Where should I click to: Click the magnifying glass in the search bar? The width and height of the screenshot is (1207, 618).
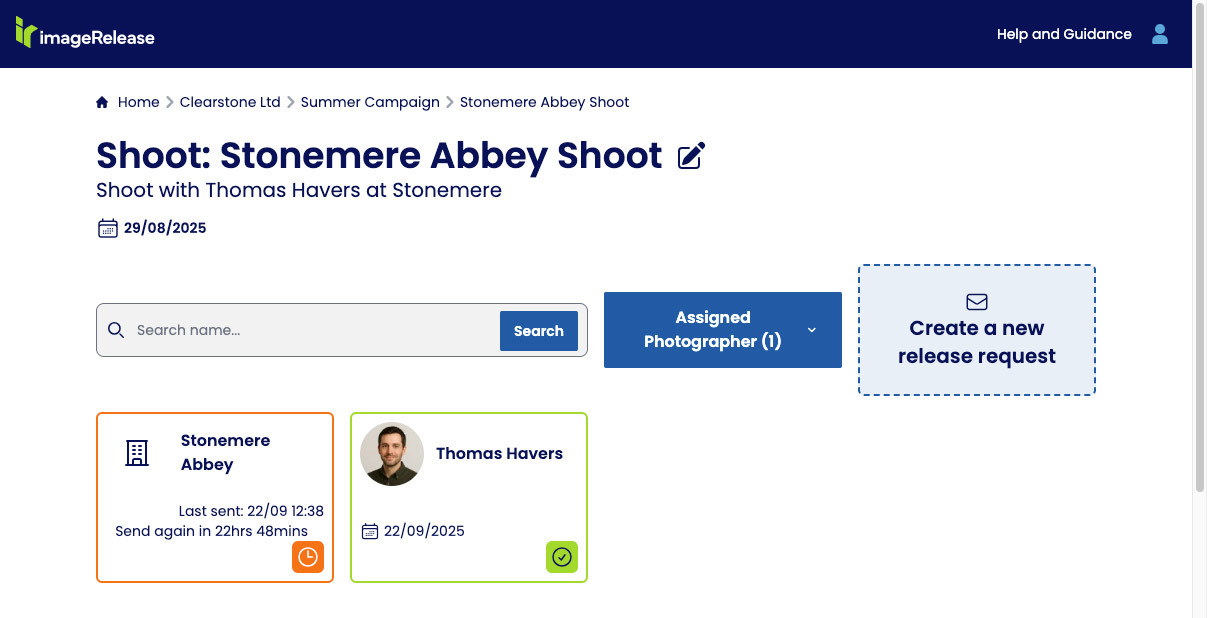pos(116,329)
